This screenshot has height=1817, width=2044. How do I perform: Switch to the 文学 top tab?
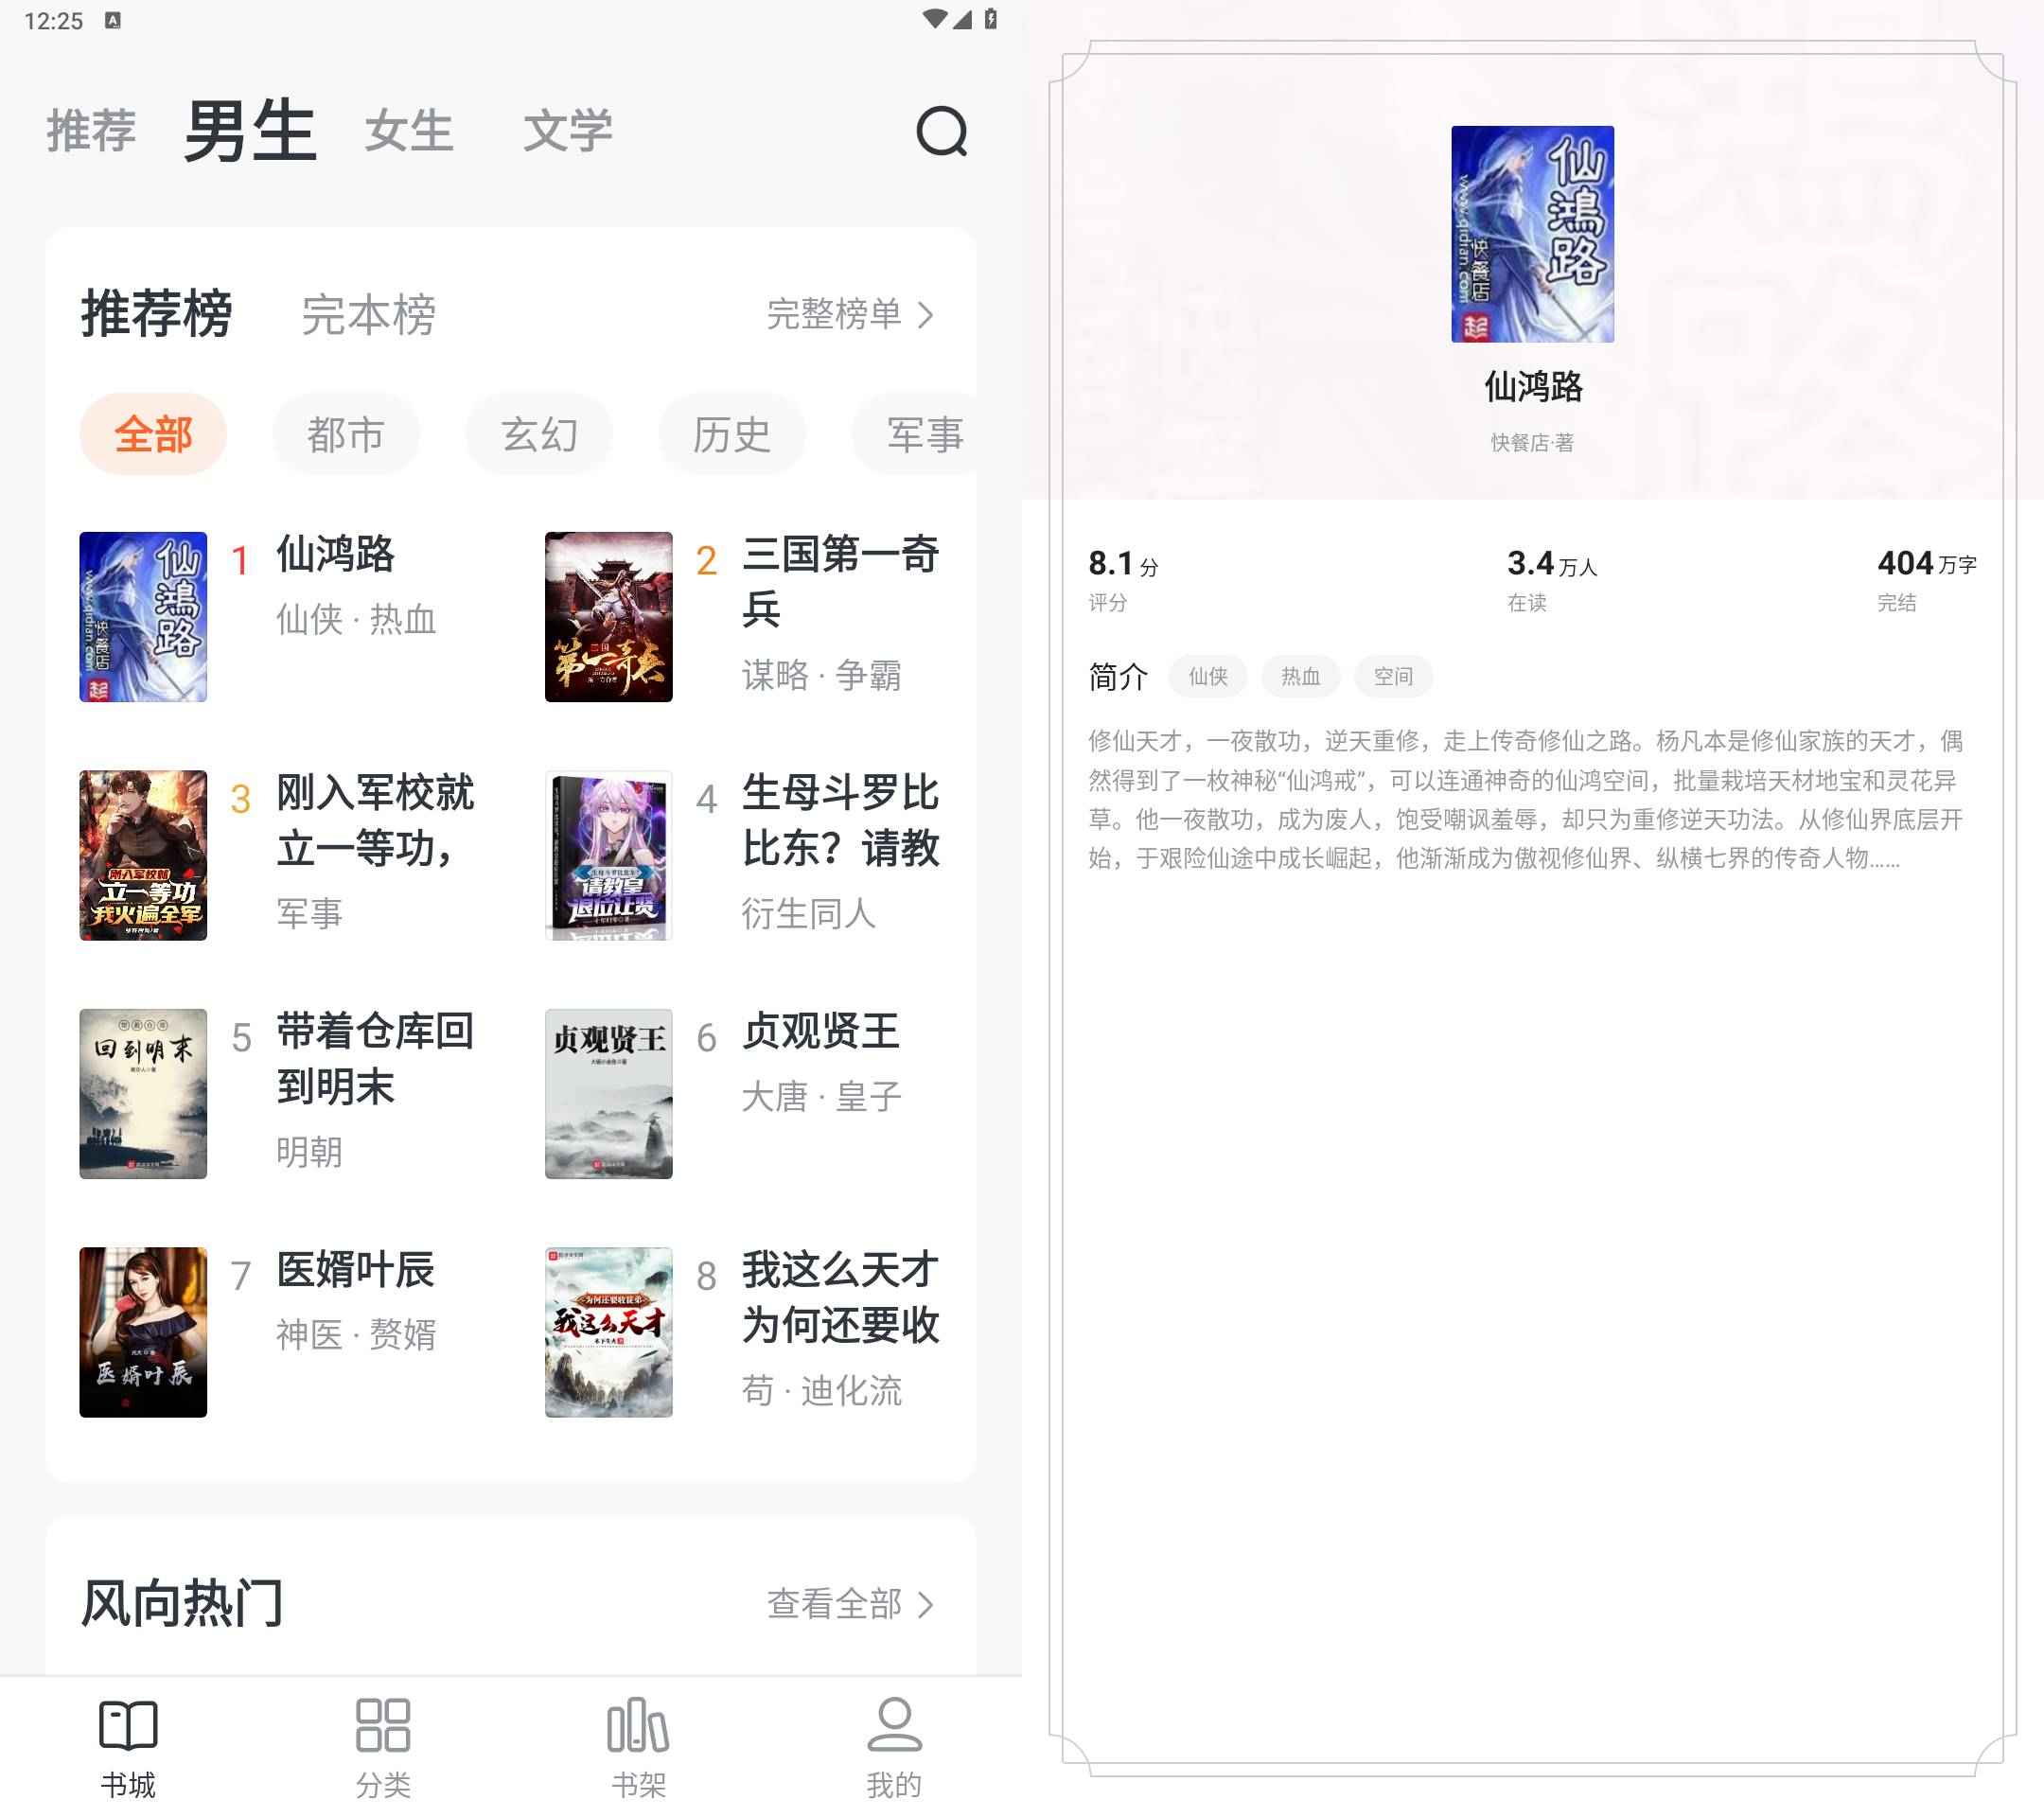(567, 131)
